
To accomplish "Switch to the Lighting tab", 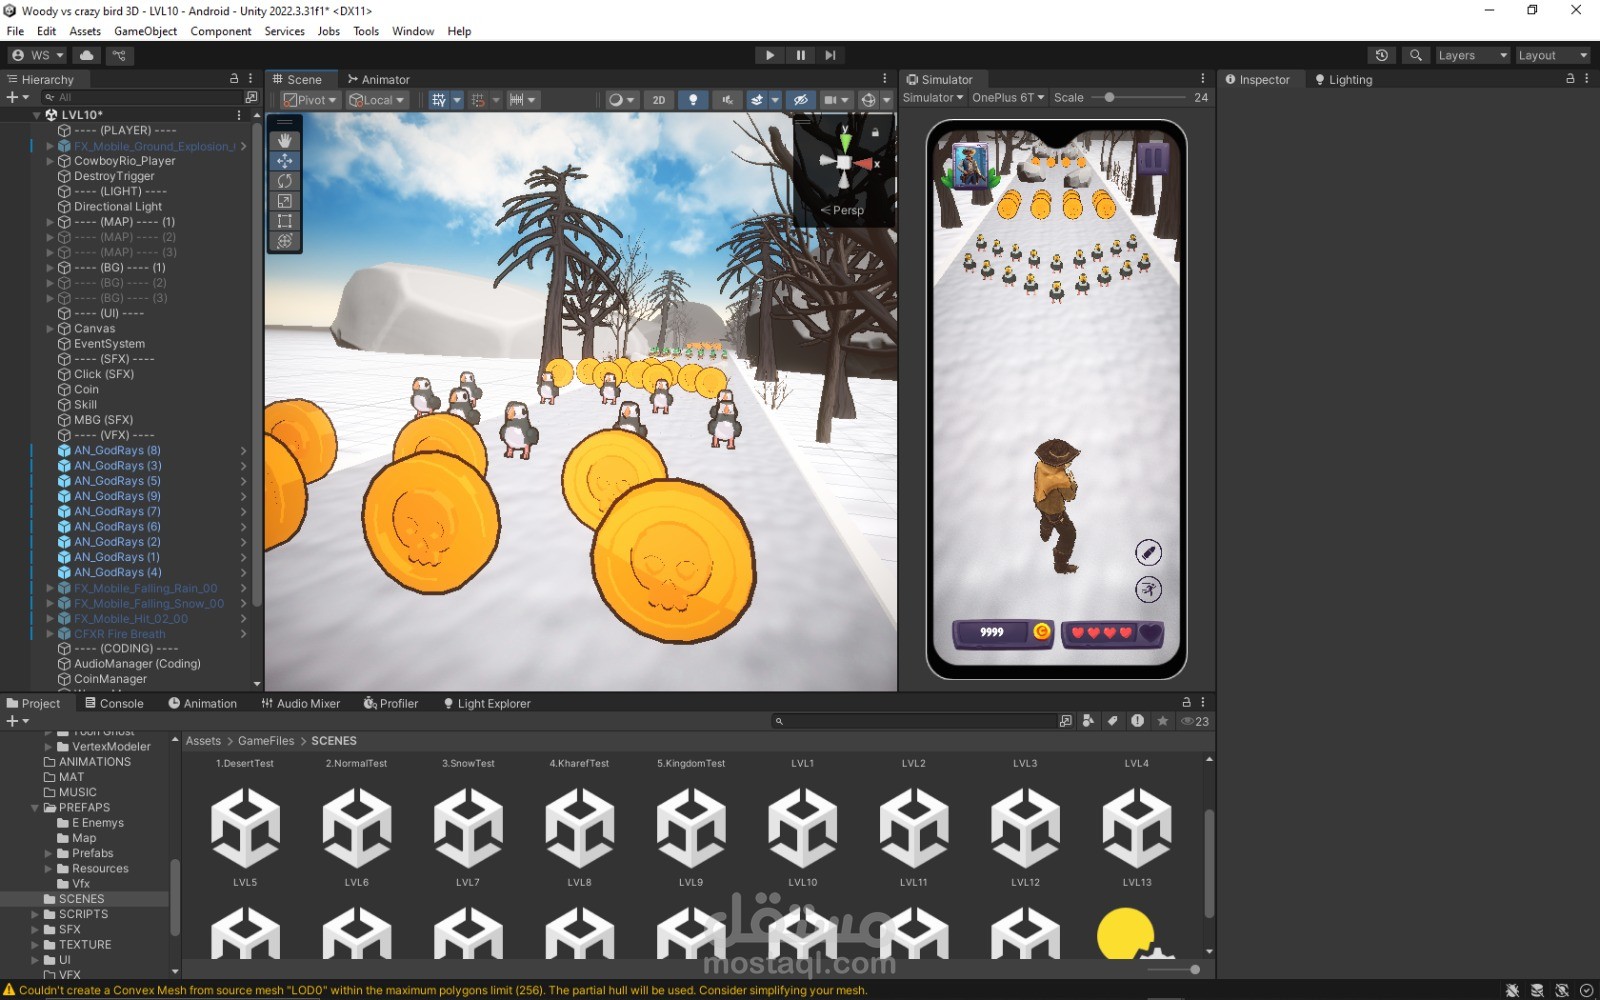I will (1343, 79).
